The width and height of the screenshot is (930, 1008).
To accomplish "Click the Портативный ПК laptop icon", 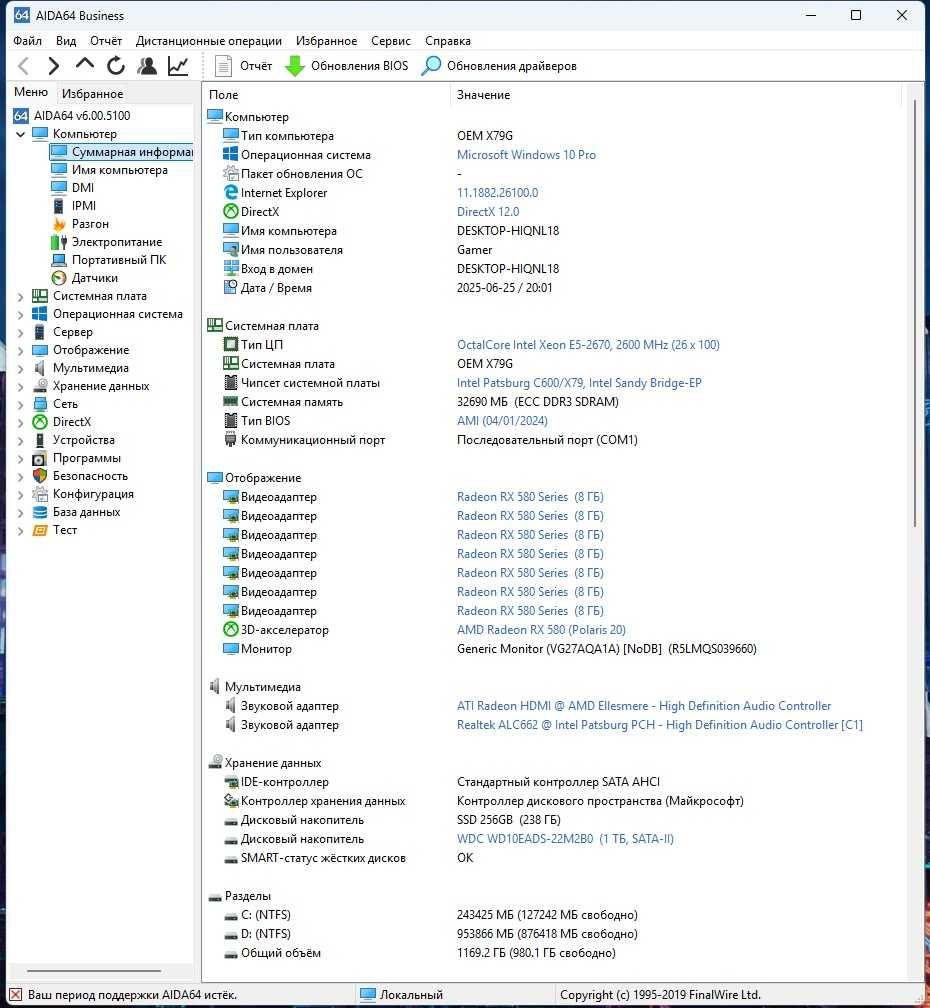I will coord(59,260).
